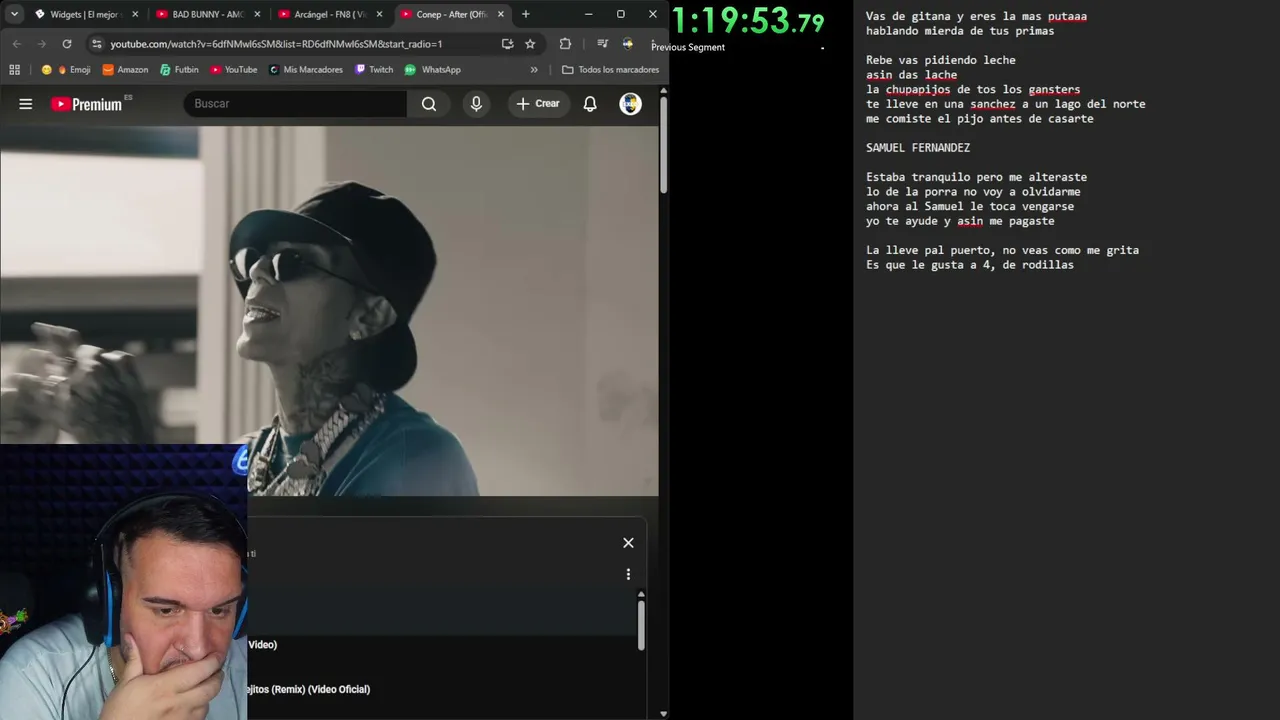Close the Arcángel - FN8 tab

pyautogui.click(x=379, y=14)
